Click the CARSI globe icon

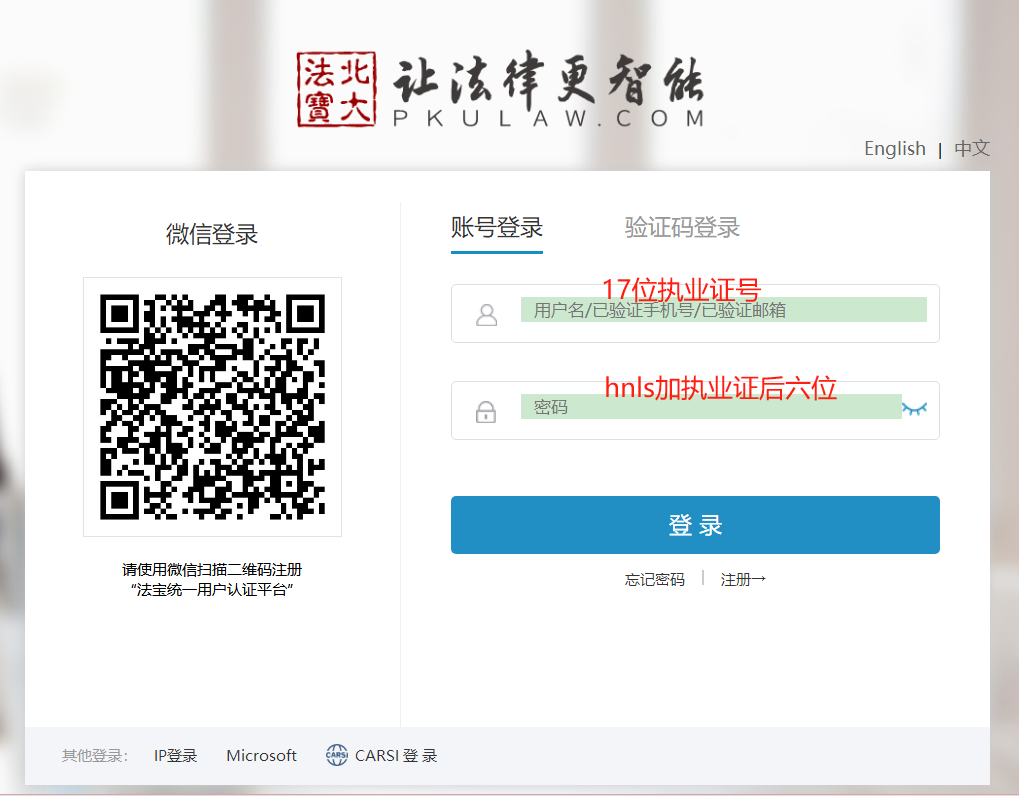tap(337, 756)
